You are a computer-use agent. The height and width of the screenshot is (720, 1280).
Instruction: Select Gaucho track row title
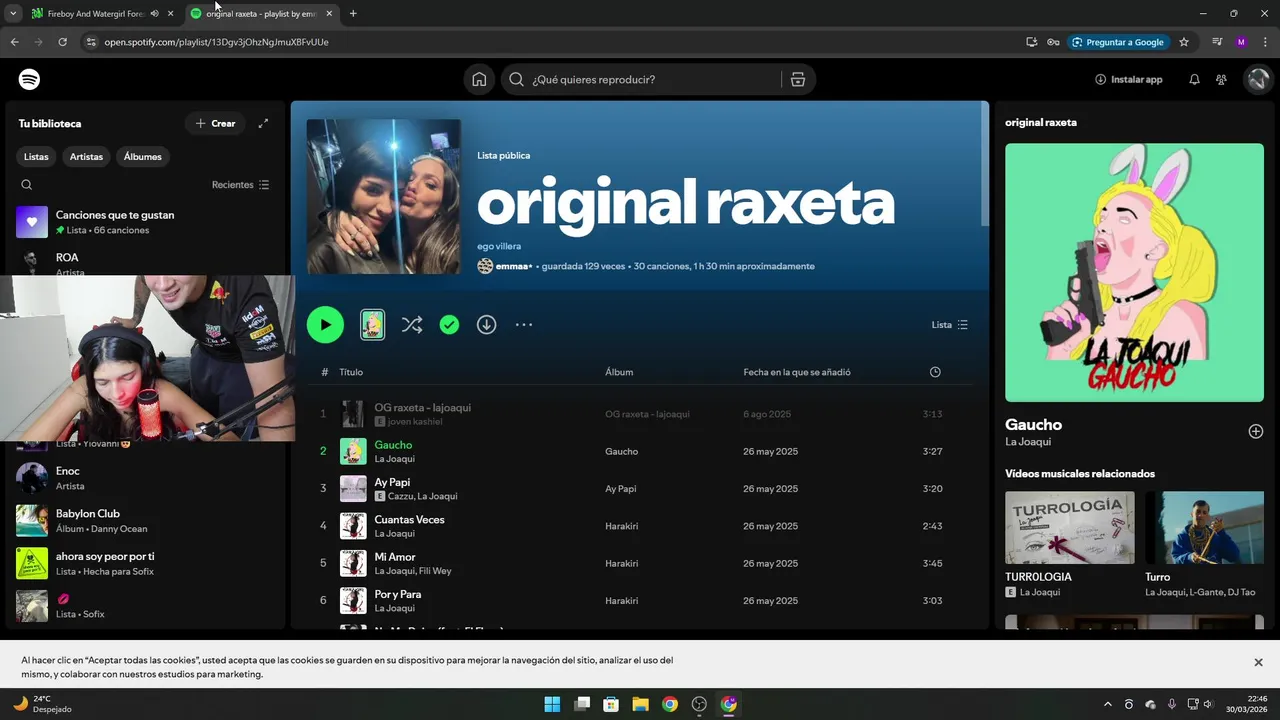pos(393,445)
